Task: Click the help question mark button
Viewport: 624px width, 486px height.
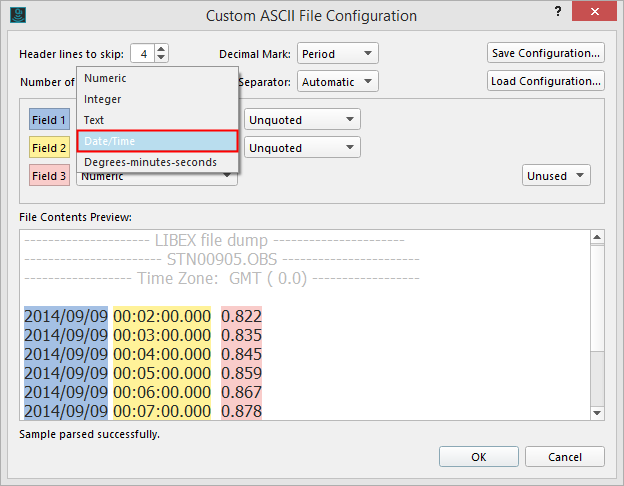Action: [556, 13]
